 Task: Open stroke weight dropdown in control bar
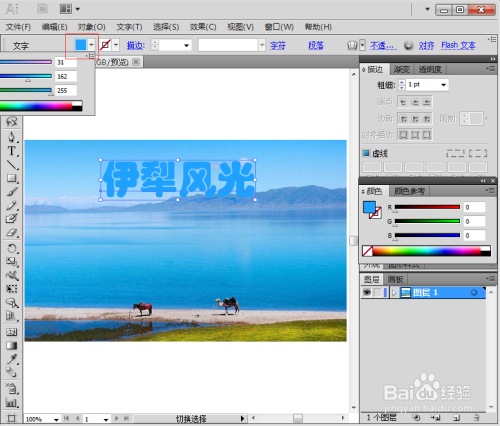pos(186,45)
